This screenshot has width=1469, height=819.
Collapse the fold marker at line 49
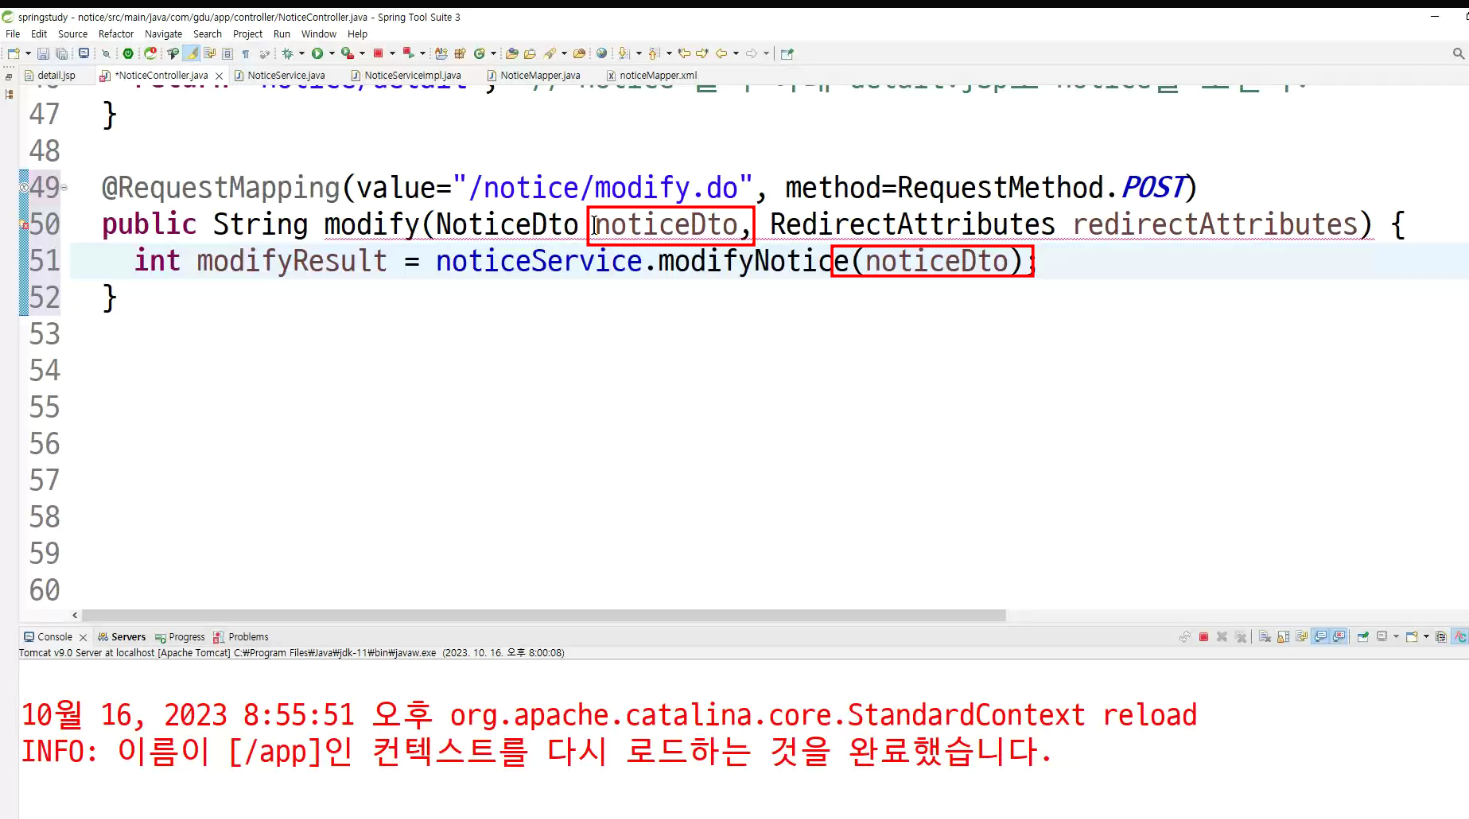(x=65, y=187)
